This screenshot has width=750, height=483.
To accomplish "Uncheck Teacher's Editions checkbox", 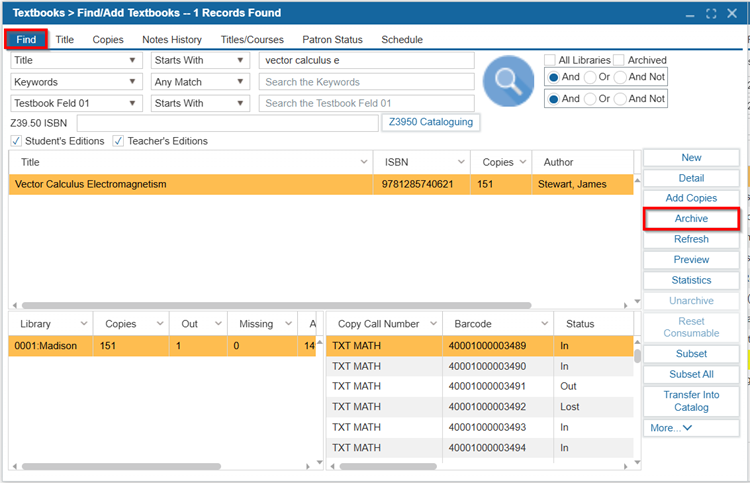I will [x=118, y=141].
